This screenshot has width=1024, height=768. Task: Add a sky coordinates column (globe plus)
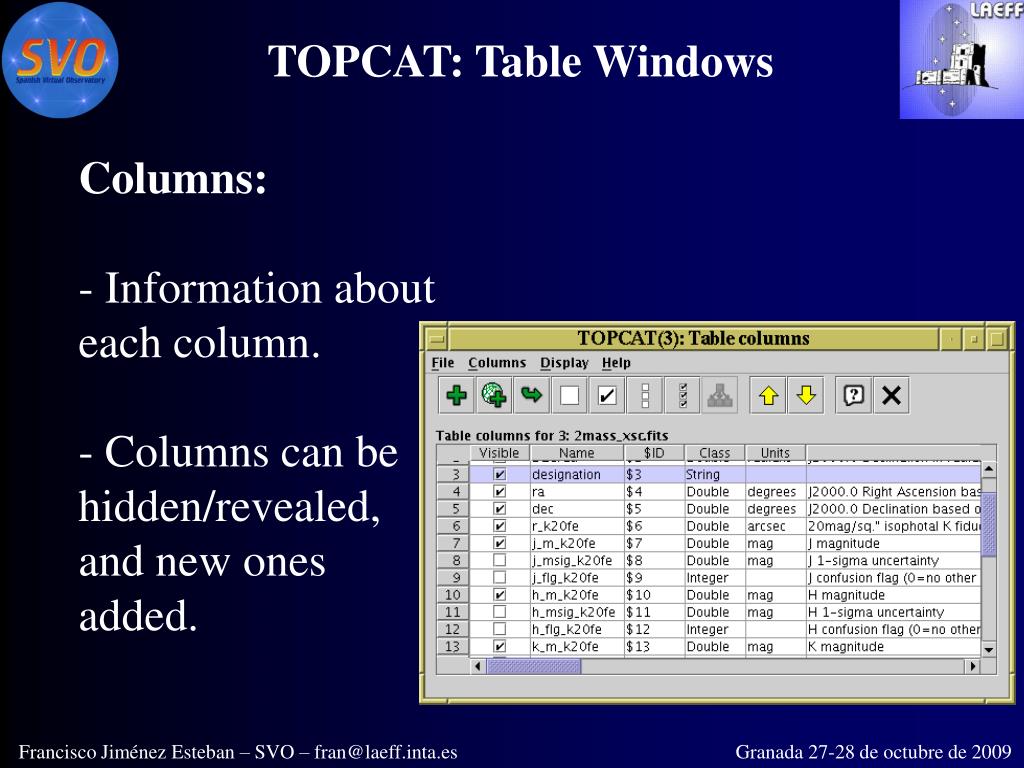click(494, 395)
